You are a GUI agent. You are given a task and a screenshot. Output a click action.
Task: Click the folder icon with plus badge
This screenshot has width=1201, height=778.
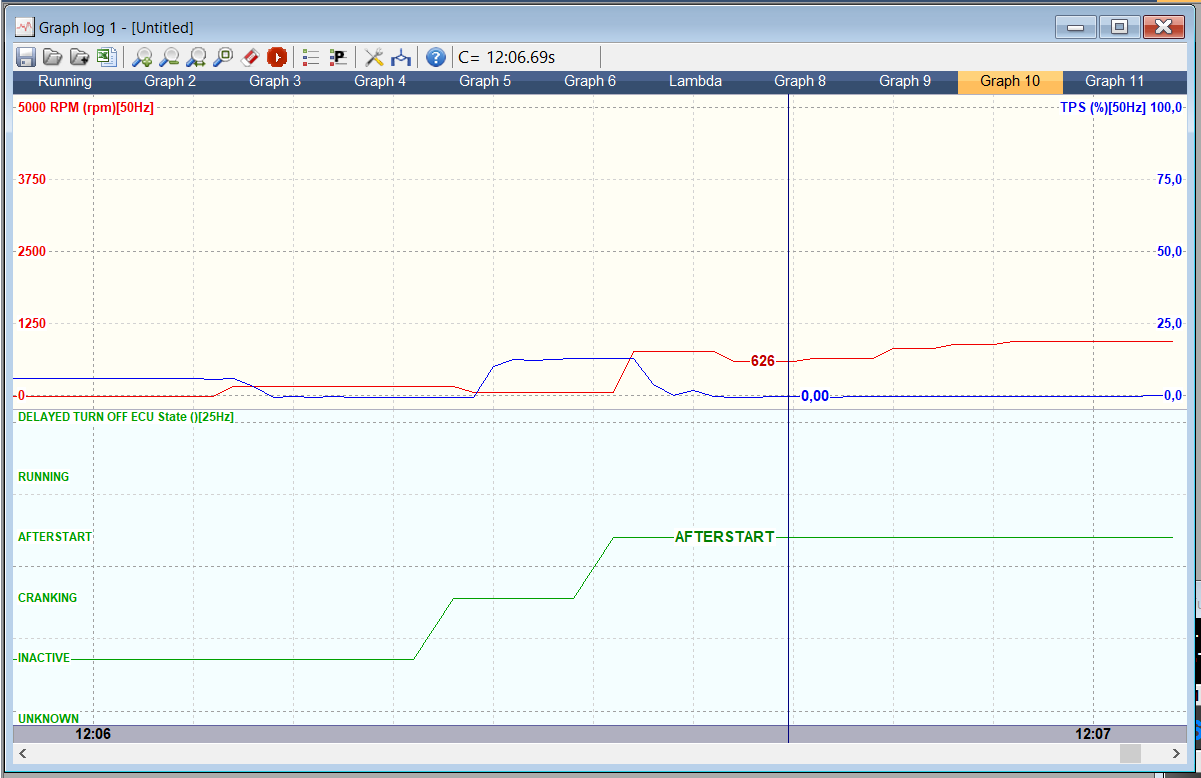click(80, 58)
